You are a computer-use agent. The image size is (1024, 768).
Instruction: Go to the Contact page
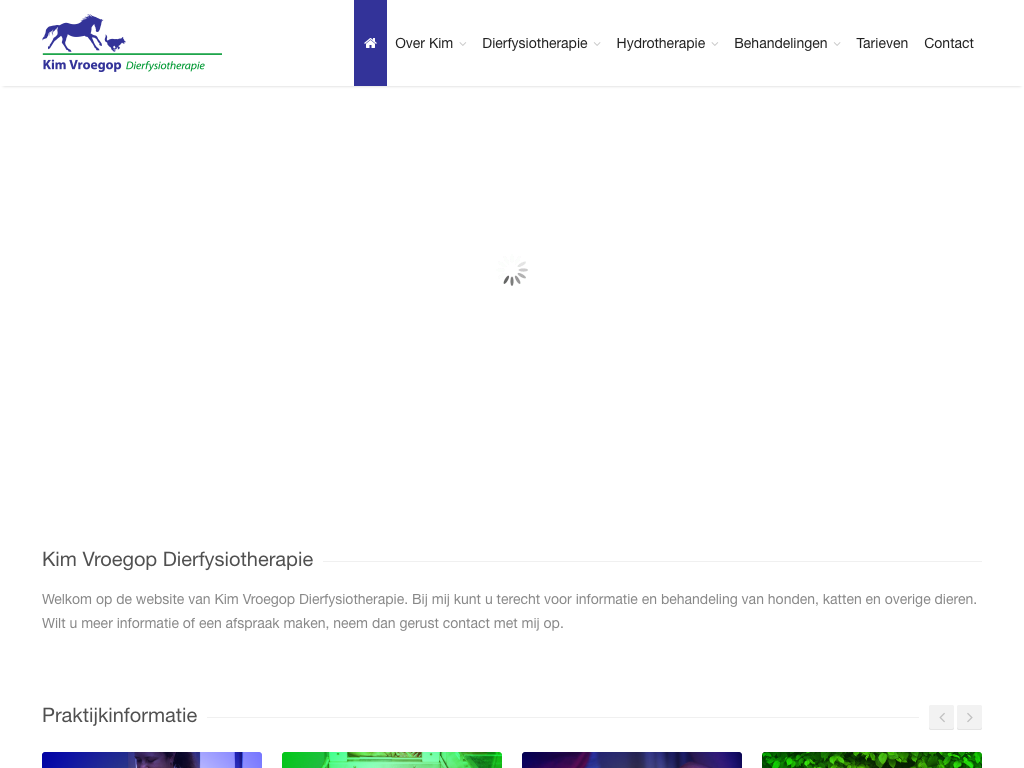(948, 43)
